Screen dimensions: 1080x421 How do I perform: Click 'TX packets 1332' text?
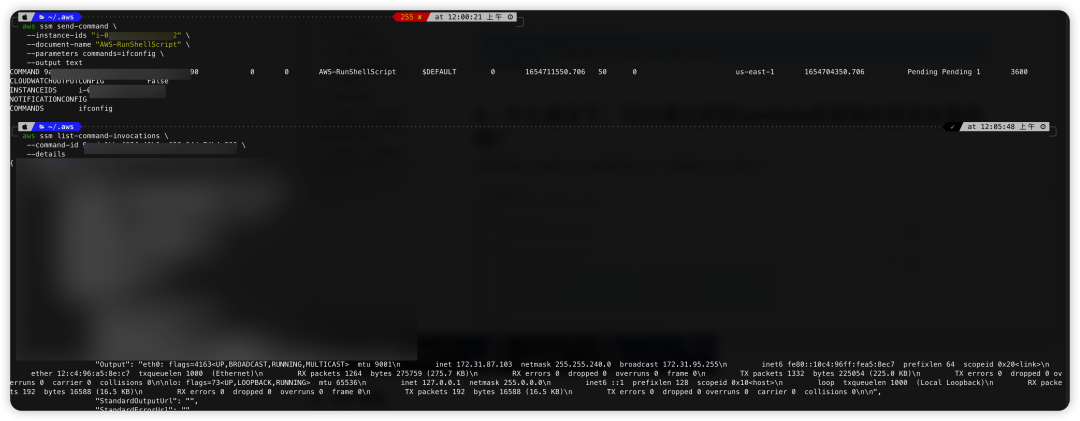coord(772,373)
